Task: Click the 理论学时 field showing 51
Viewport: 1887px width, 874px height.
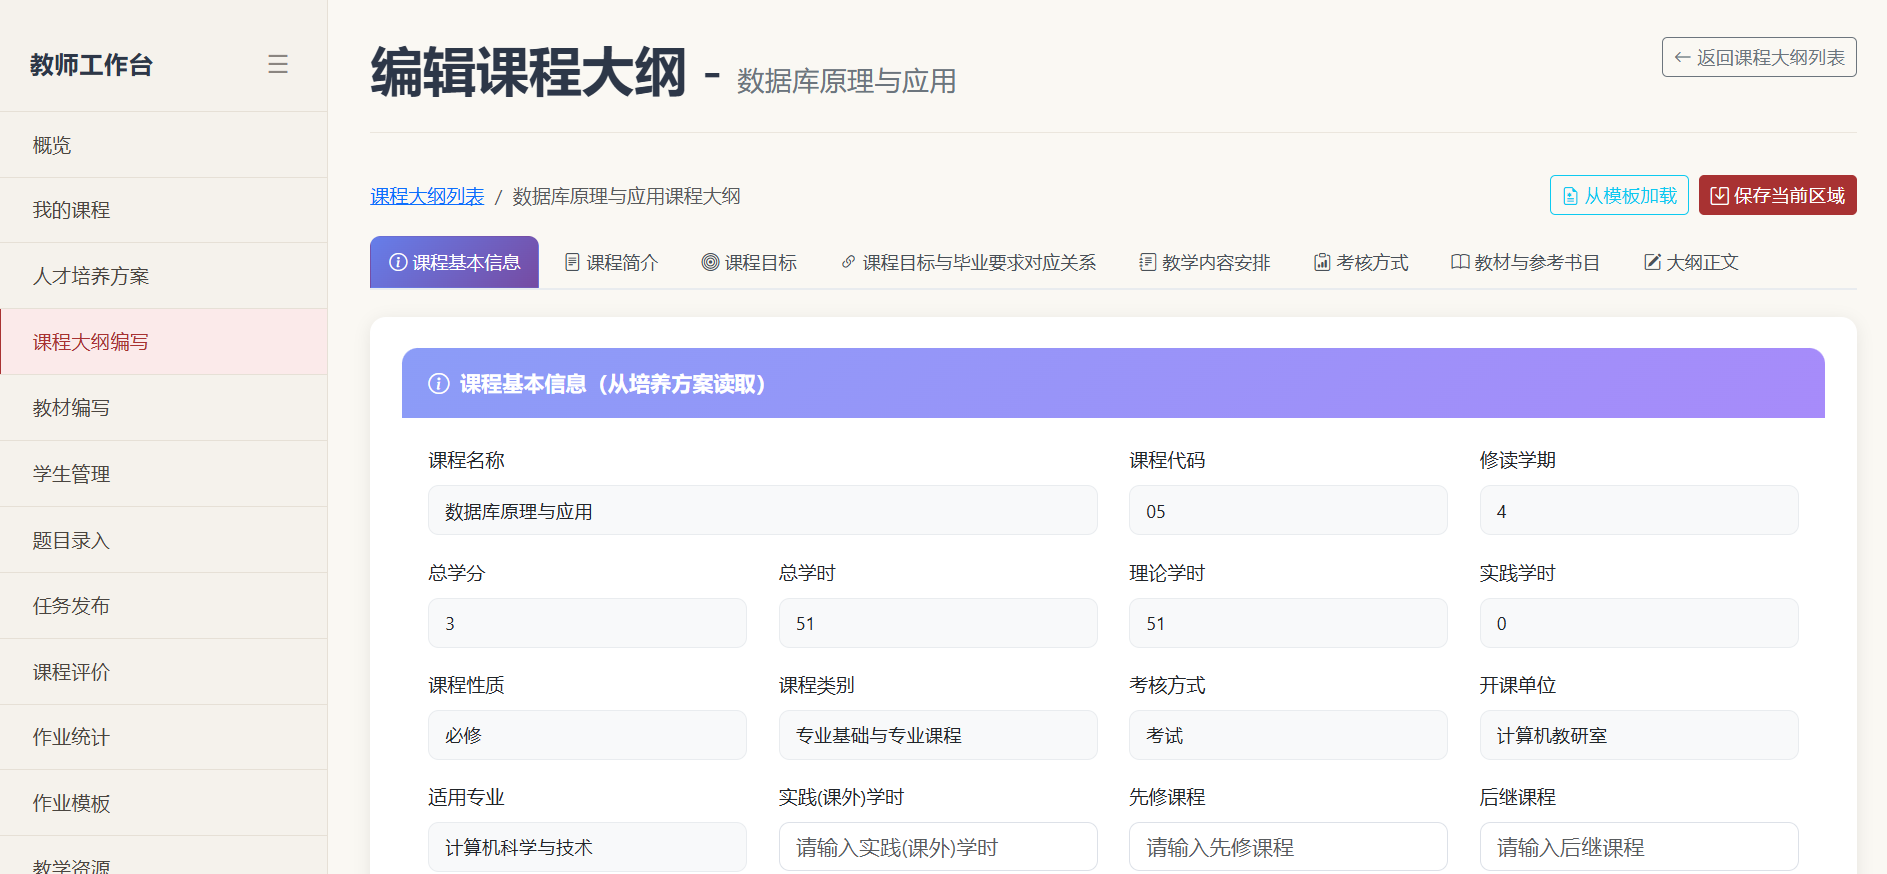Action: click(1288, 623)
